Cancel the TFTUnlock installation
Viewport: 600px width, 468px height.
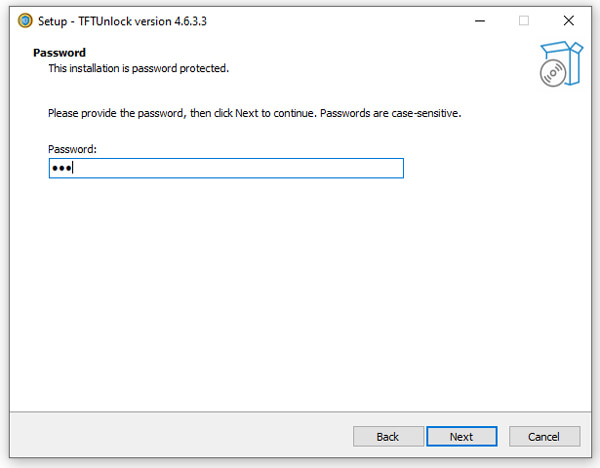tap(544, 436)
